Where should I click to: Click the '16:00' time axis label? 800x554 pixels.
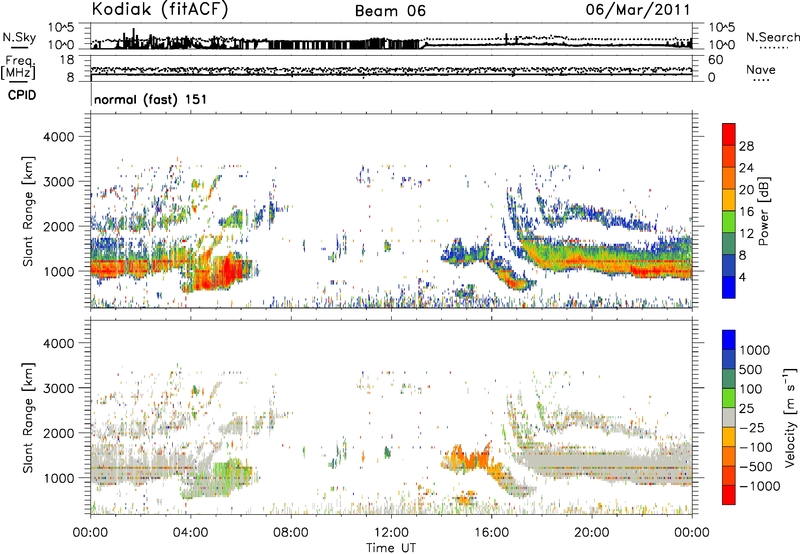(491, 533)
